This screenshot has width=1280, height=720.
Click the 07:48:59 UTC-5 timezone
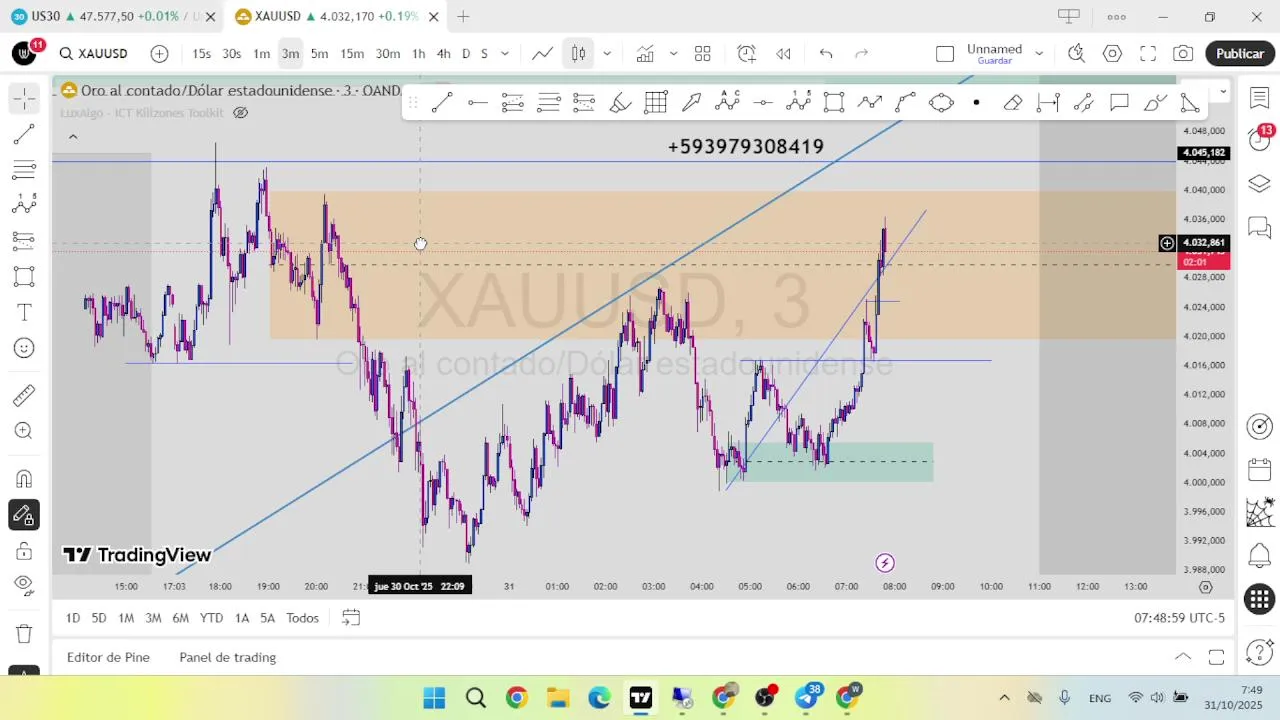[x=1179, y=618]
